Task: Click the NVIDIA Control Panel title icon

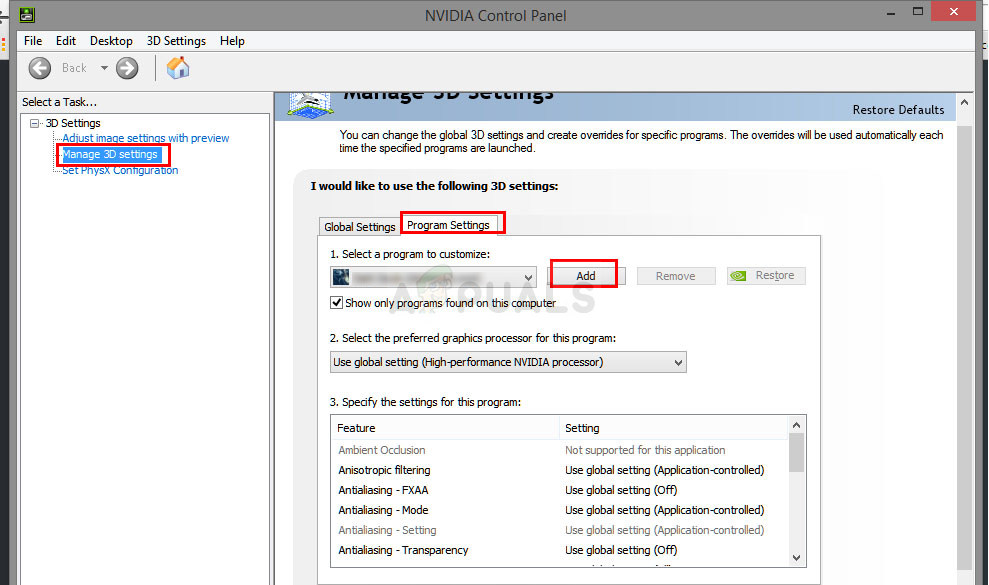Action: pyautogui.click(x=26, y=15)
